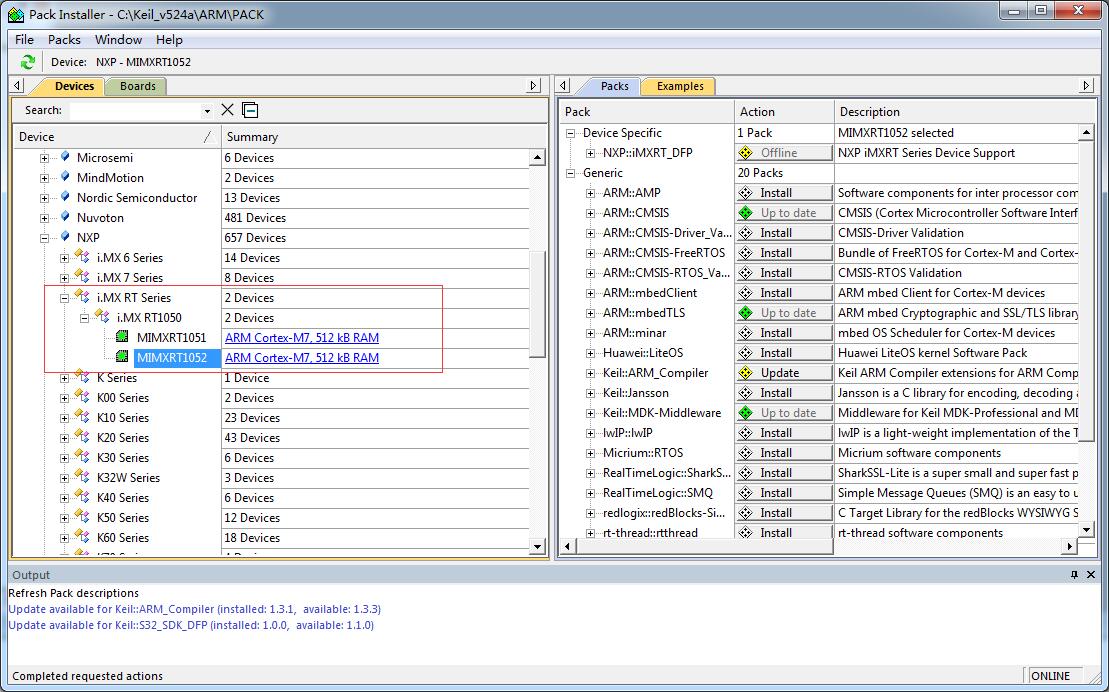Switch to the Boards tab

point(137,86)
